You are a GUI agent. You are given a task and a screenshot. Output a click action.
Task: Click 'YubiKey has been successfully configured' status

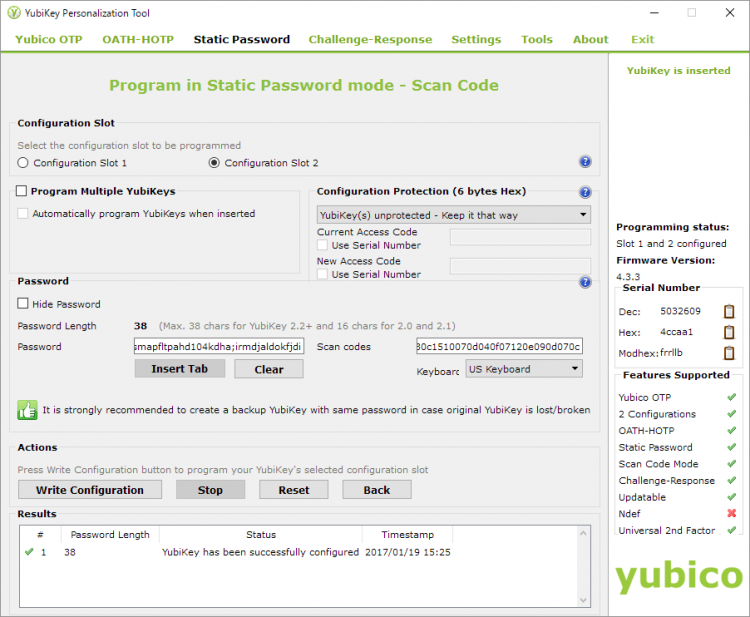coord(260,552)
